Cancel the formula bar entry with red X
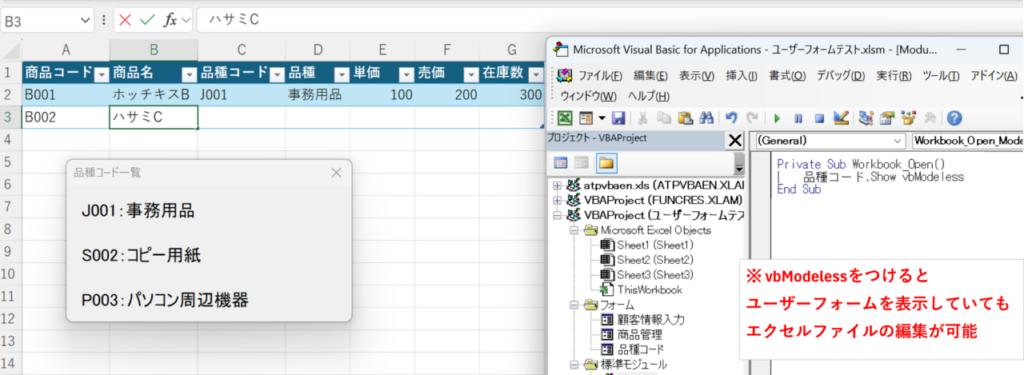Viewport: 1024px width, 375px height. coord(125,20)
